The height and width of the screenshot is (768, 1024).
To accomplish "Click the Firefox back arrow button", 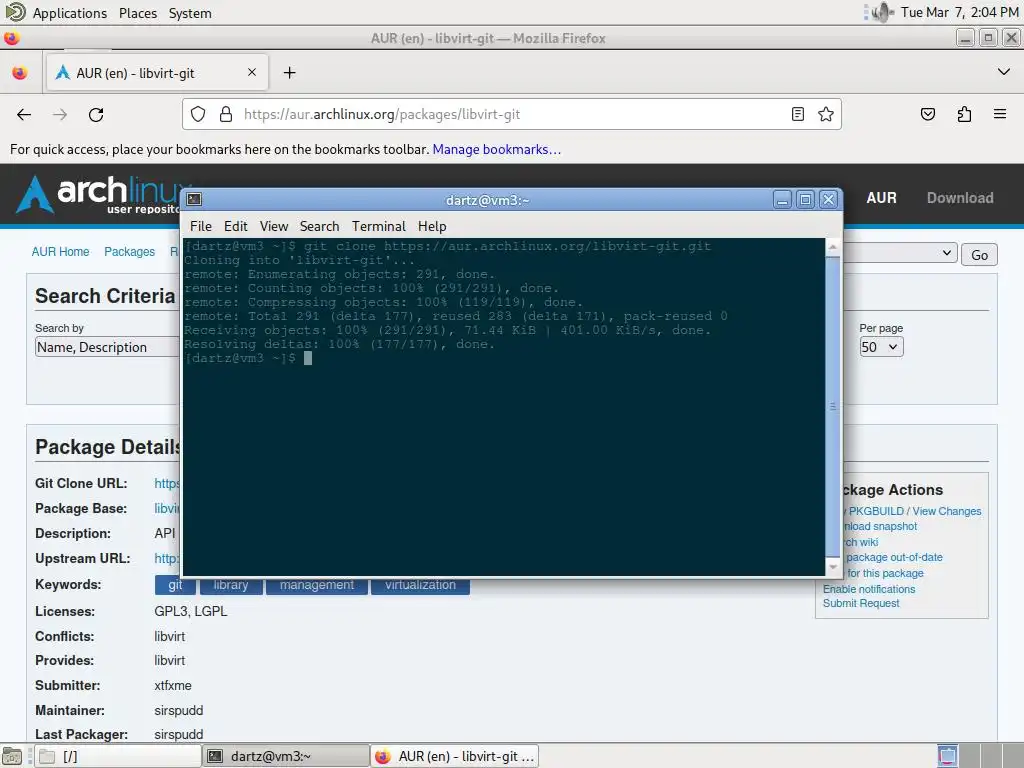I will tap(24, 115).
